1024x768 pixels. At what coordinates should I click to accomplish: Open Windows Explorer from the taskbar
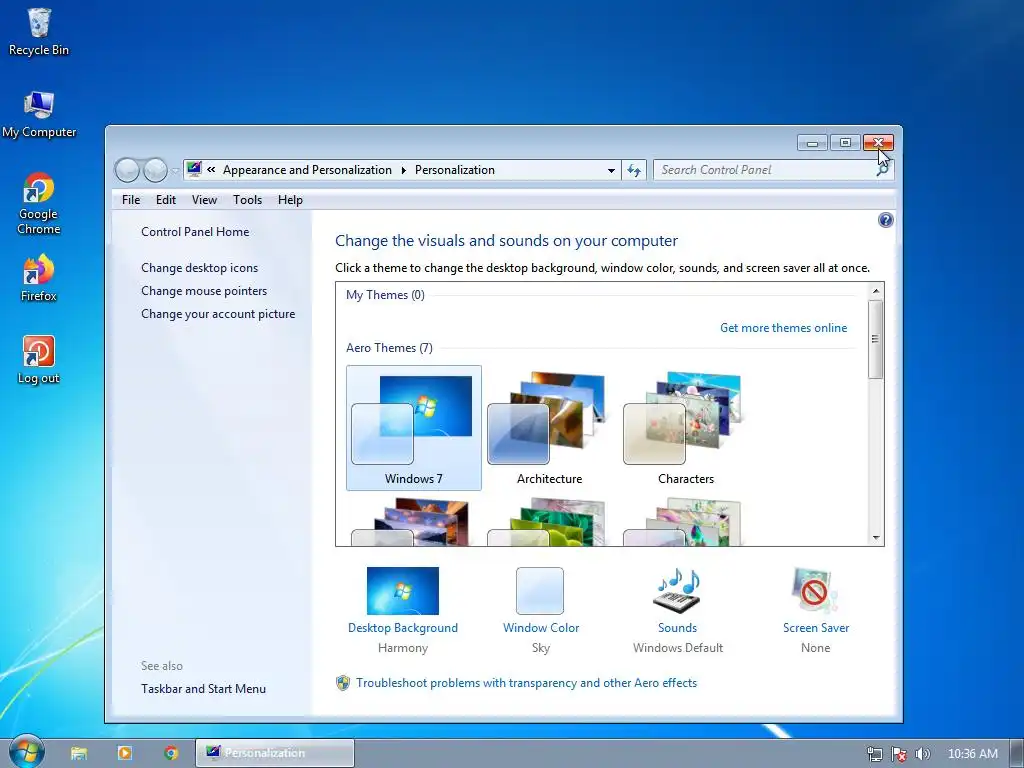[x=79, y=753]
